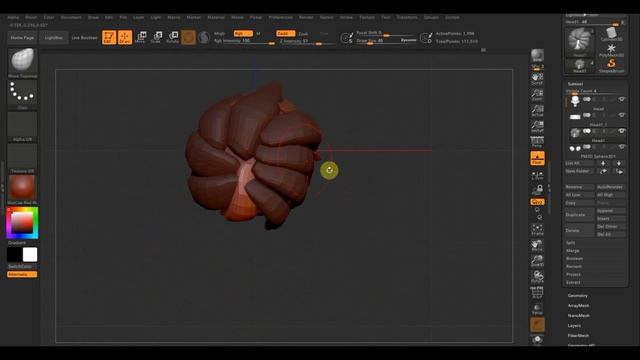640x360 pixels.
Task: Expand the Split subtool section
Action: (x=571, y=243)
